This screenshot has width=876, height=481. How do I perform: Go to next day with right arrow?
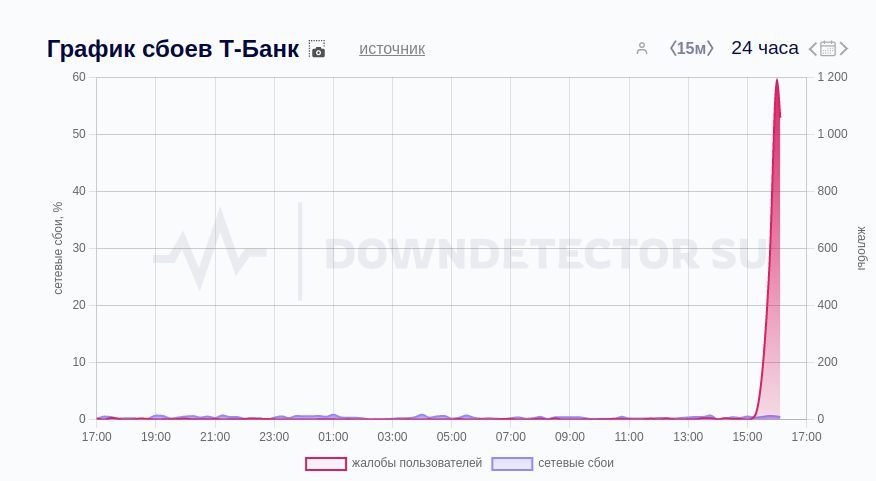coord(844,48)
